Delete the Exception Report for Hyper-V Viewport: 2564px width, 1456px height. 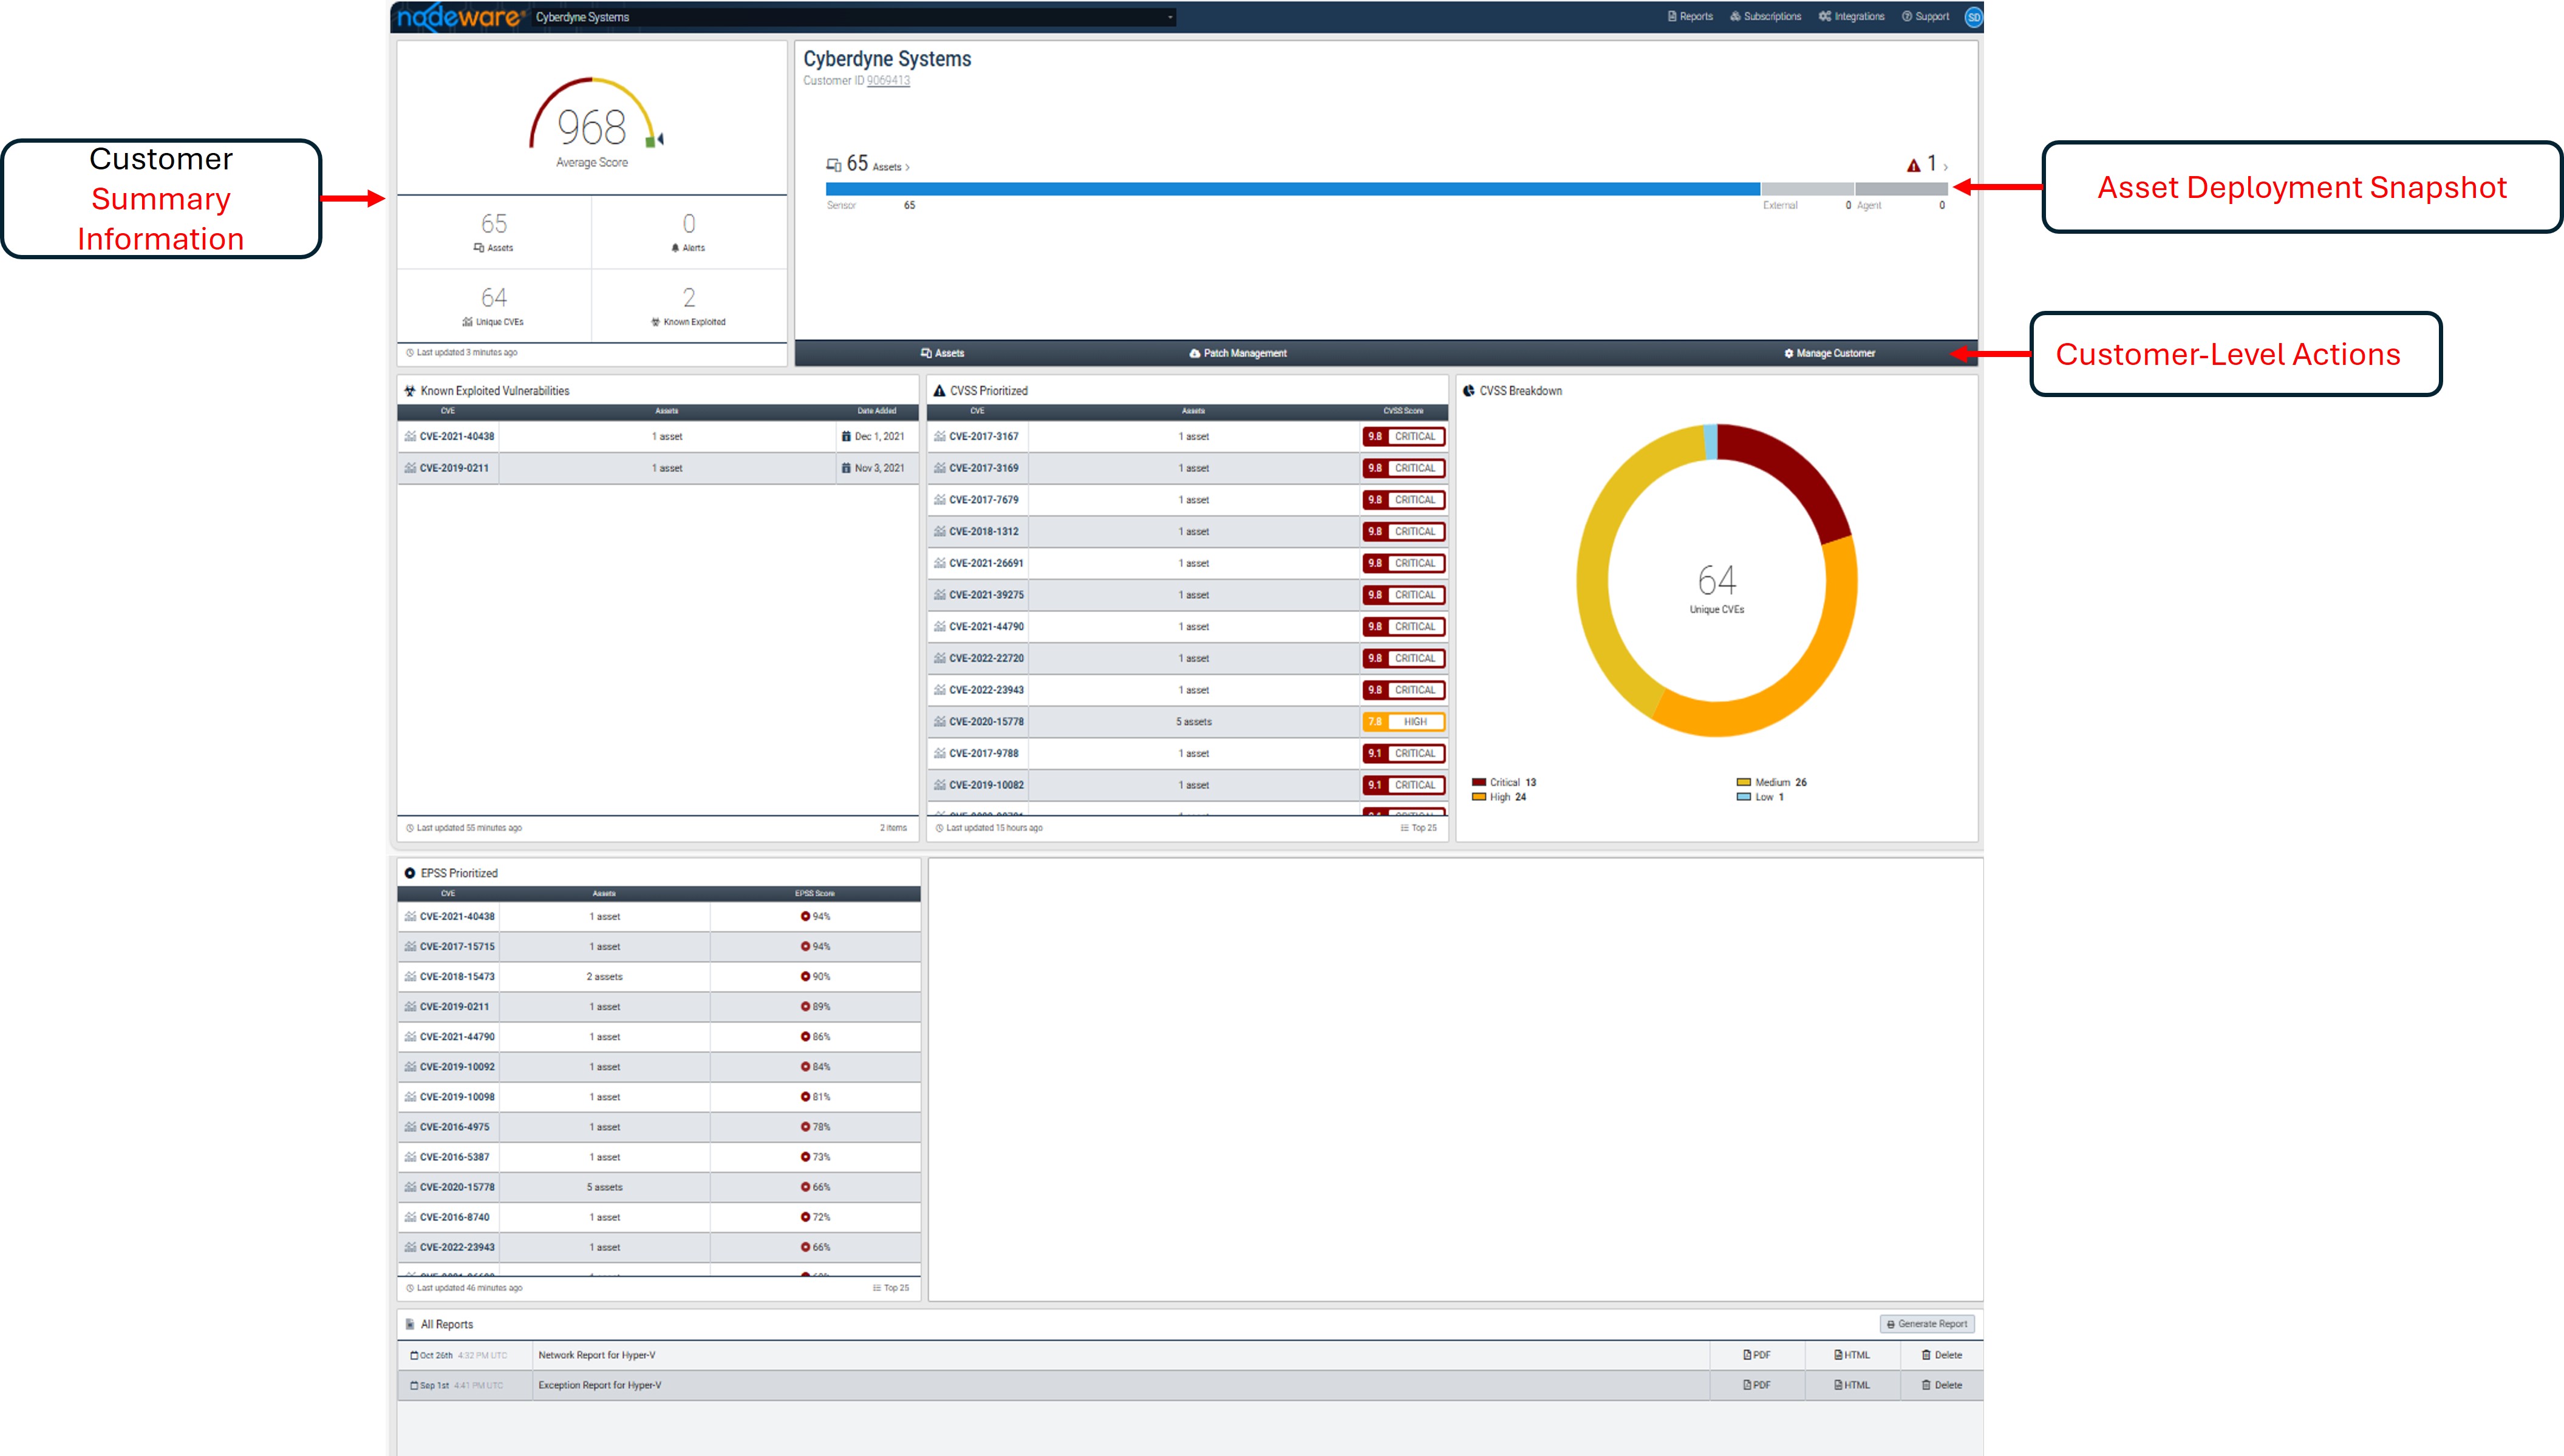point(1941,1385)
